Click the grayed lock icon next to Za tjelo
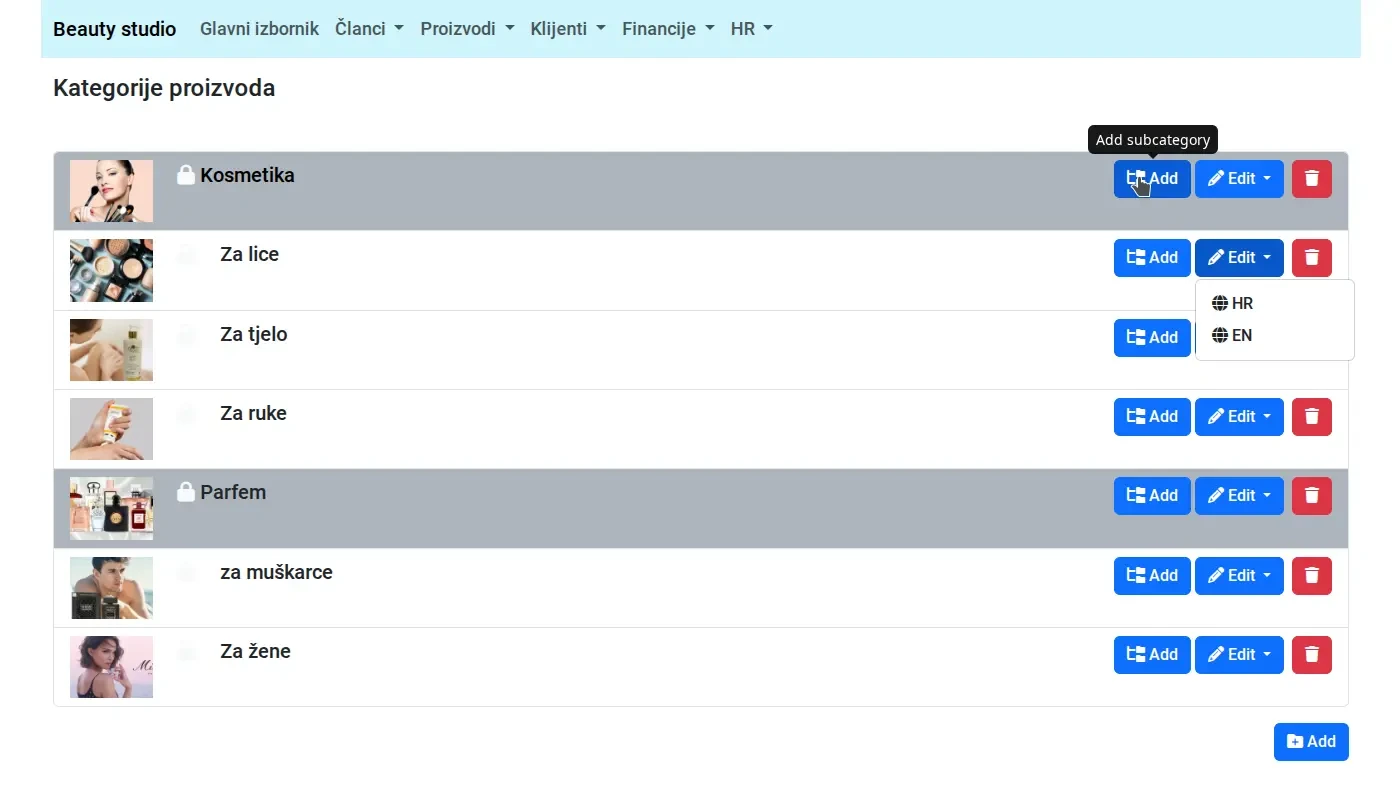 (x=186, y=335)
